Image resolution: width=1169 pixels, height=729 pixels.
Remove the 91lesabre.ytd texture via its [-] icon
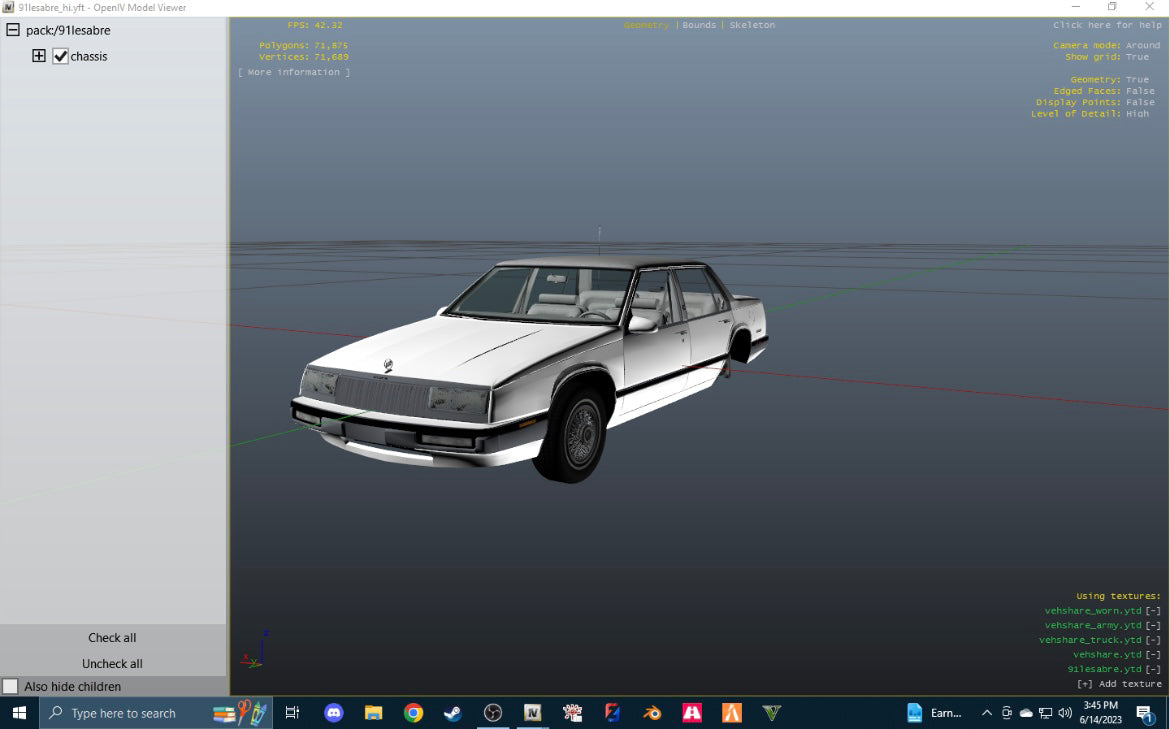point(1153,668)
